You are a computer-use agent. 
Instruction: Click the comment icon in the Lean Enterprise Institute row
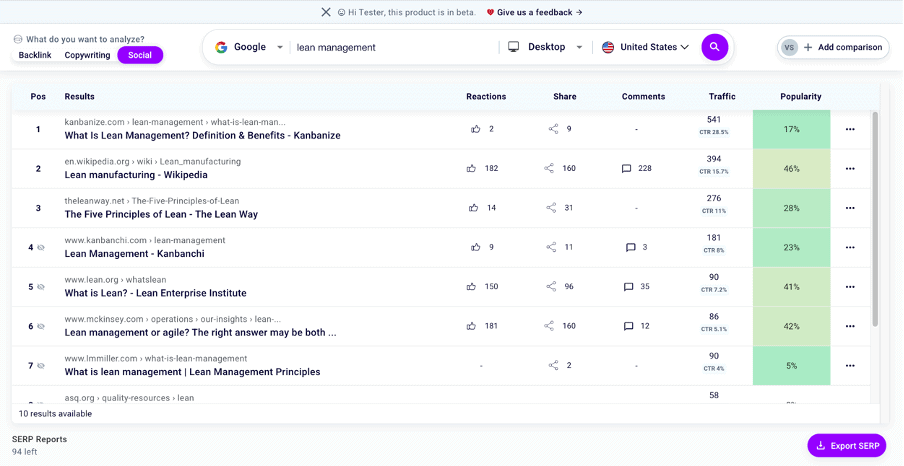[628, 287]
